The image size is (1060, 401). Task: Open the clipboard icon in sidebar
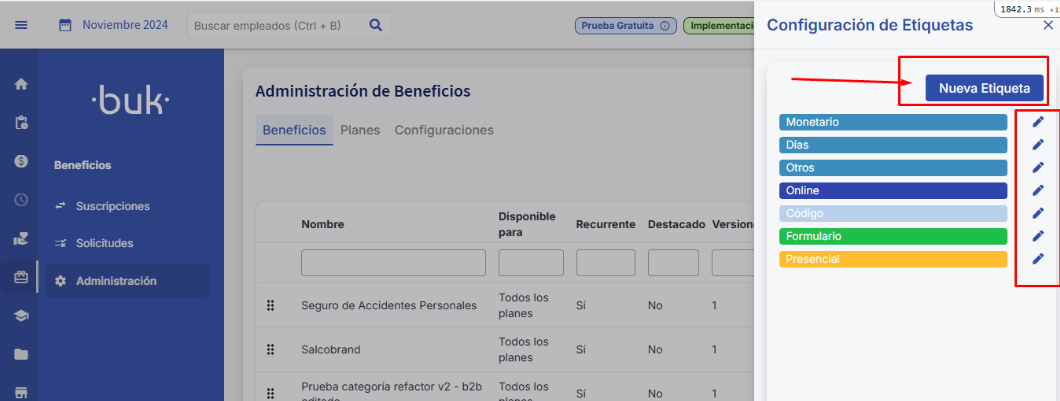[x=22, y=123]
